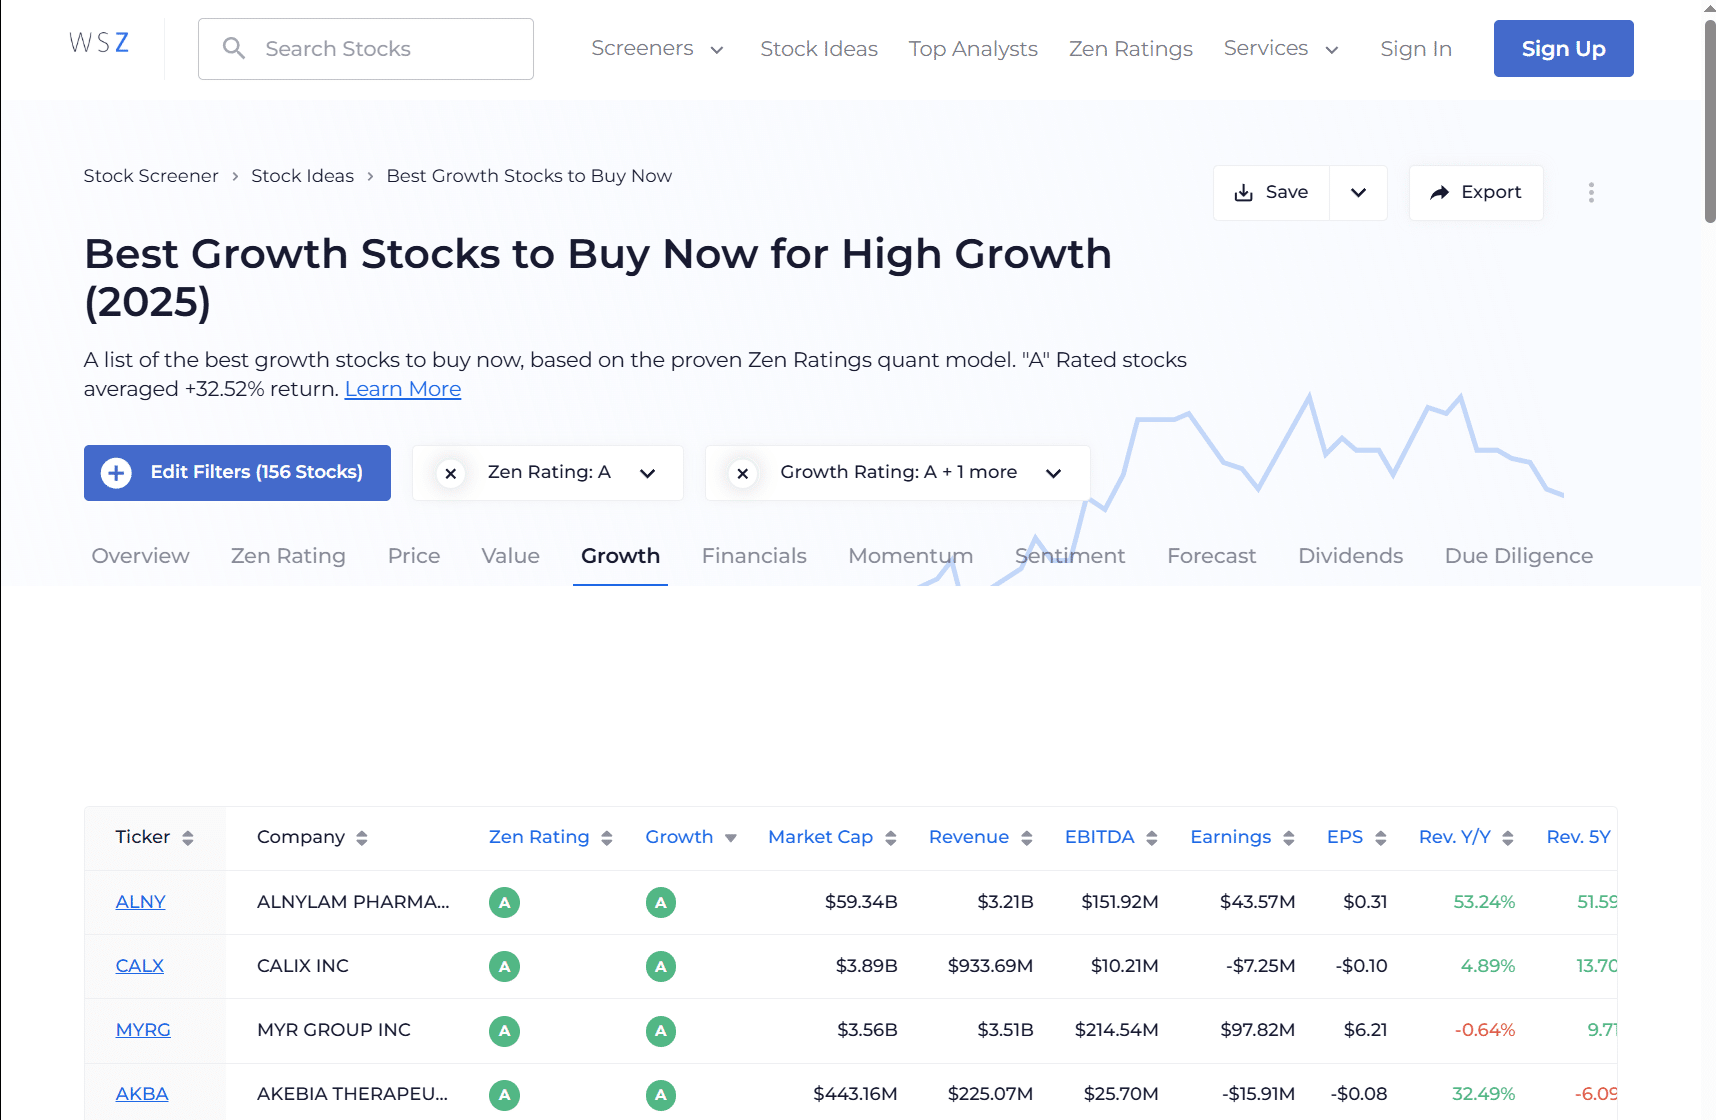Remove the Growth Rating filter chip
This screenshot has width=1716, height=1120.
pos(741,473)
